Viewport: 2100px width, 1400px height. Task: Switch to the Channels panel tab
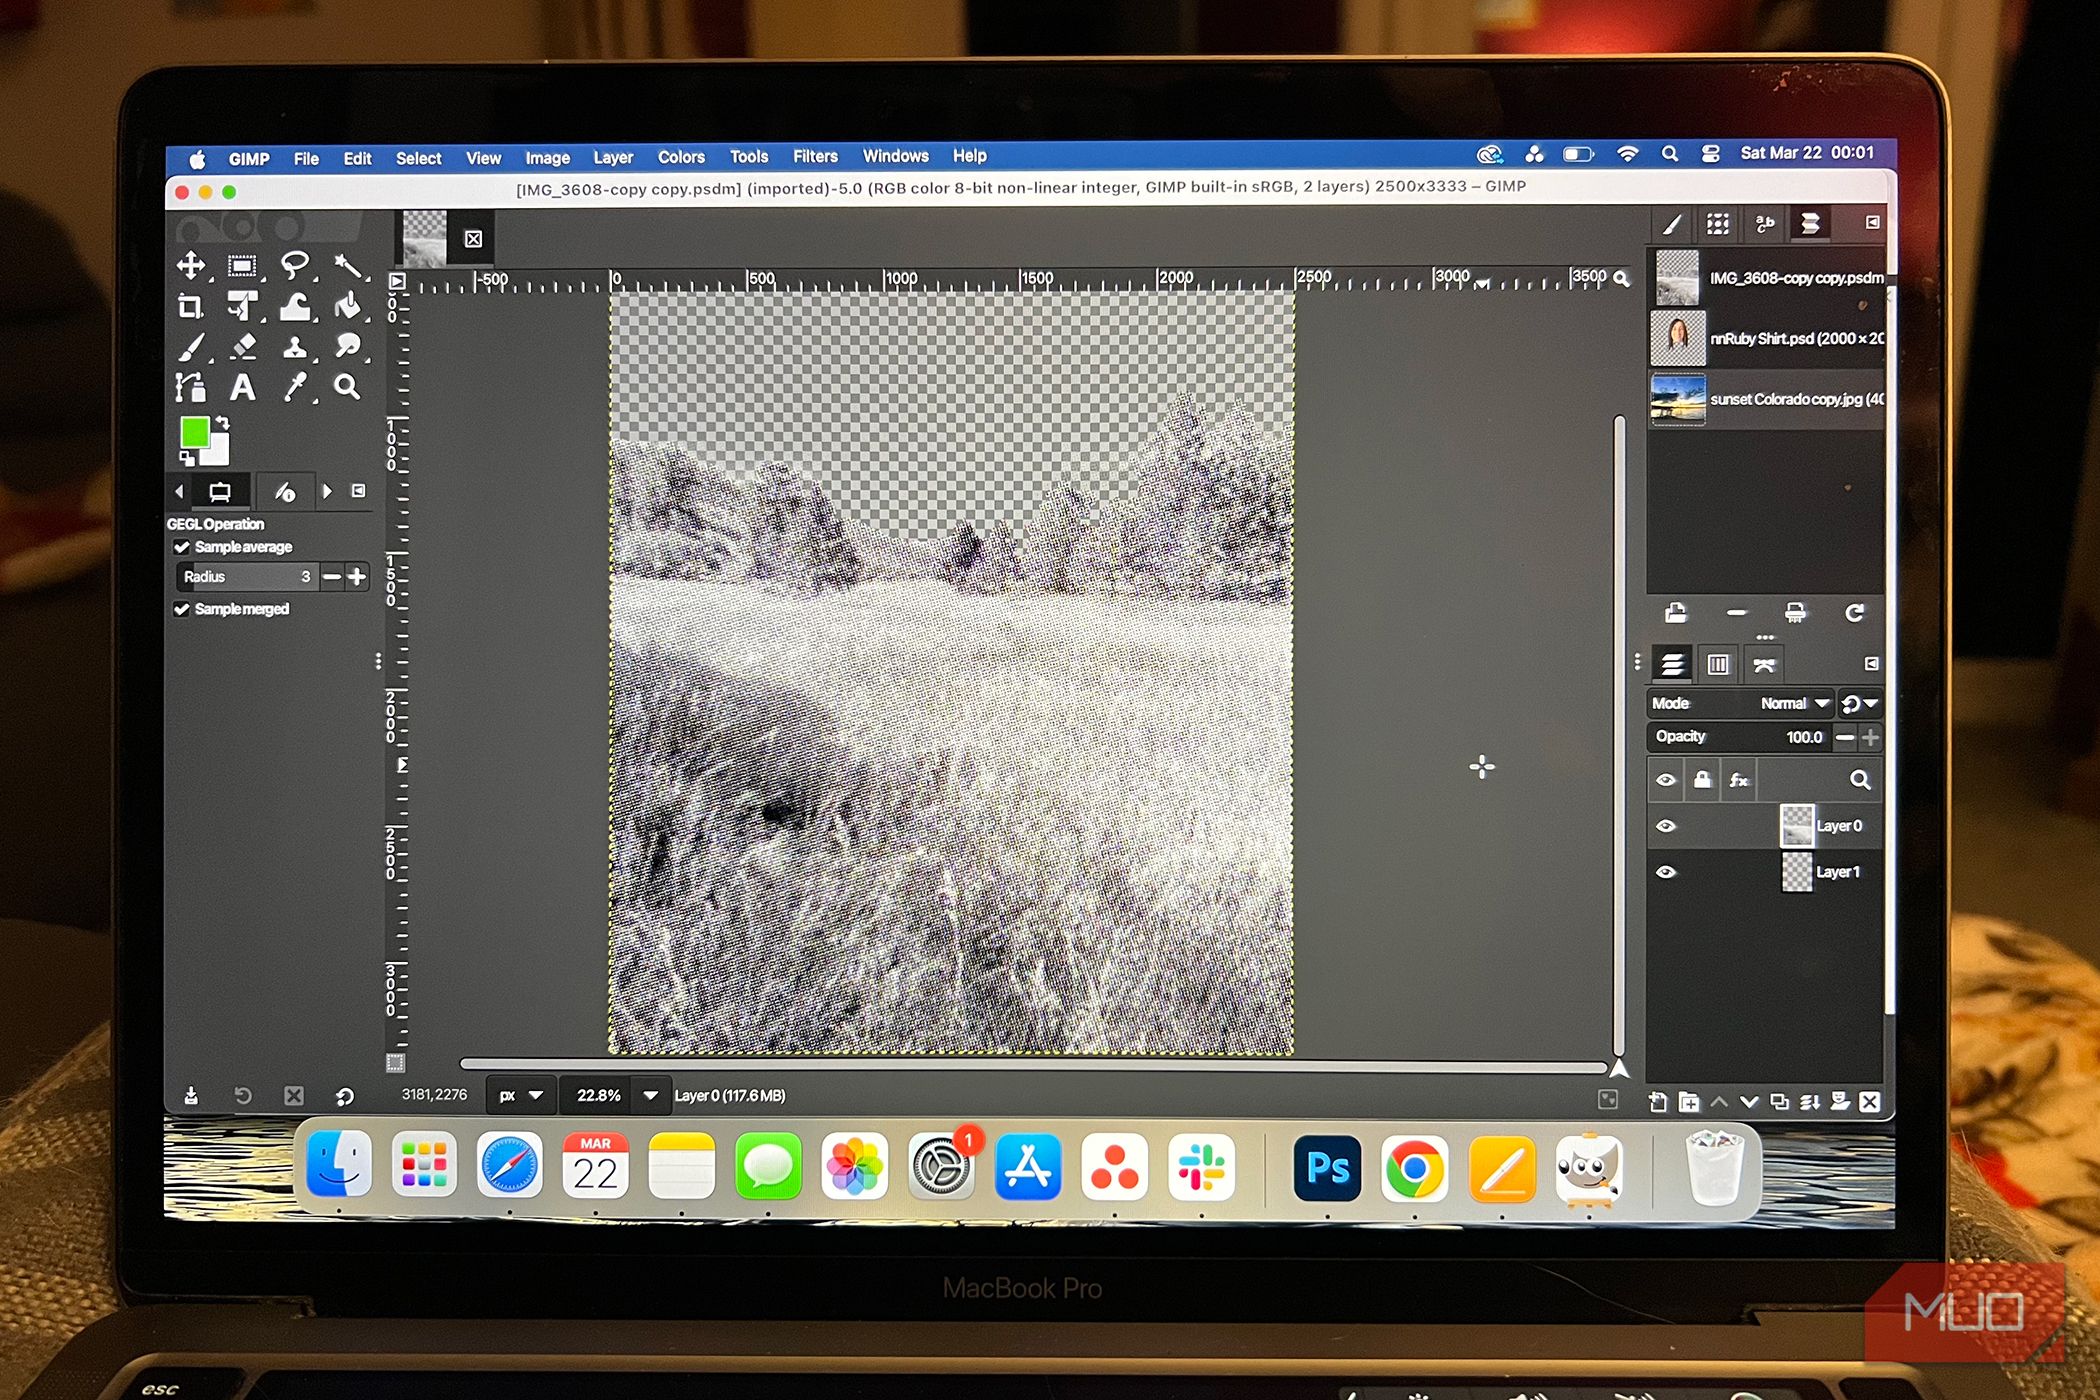pyautogui.click(x=1719, y=663)
